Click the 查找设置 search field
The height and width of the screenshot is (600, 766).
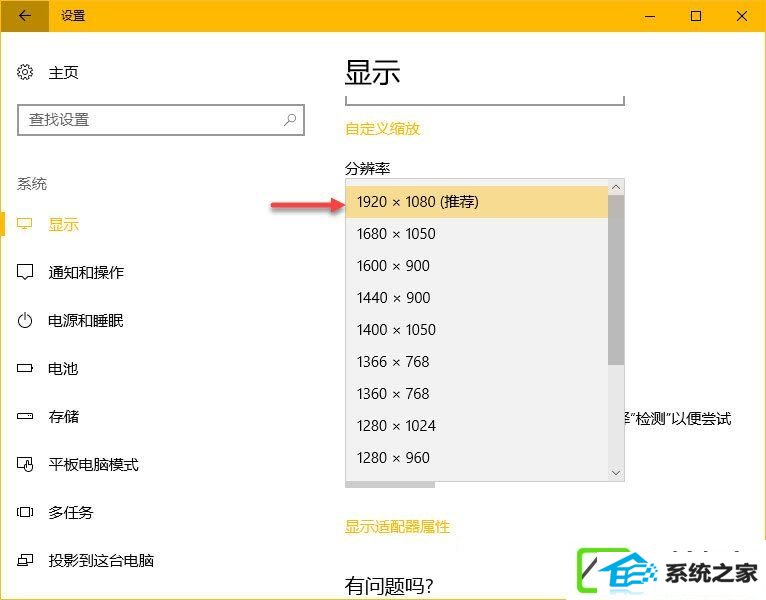161,120
